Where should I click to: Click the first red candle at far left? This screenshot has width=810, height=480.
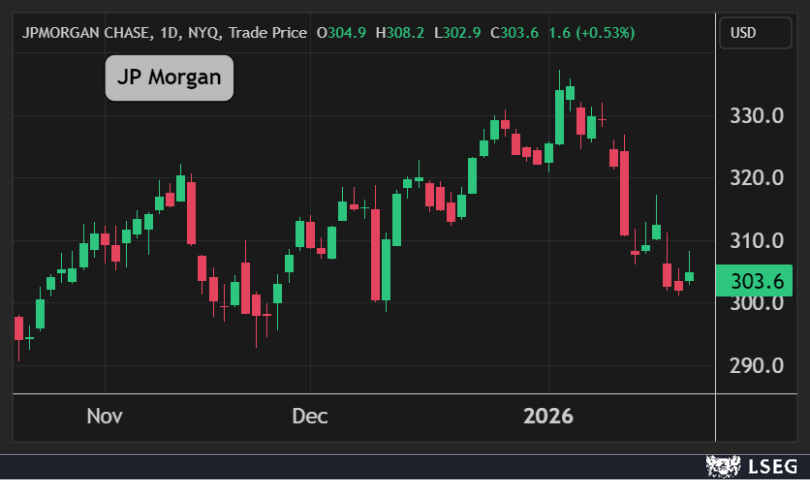(18, 328)
